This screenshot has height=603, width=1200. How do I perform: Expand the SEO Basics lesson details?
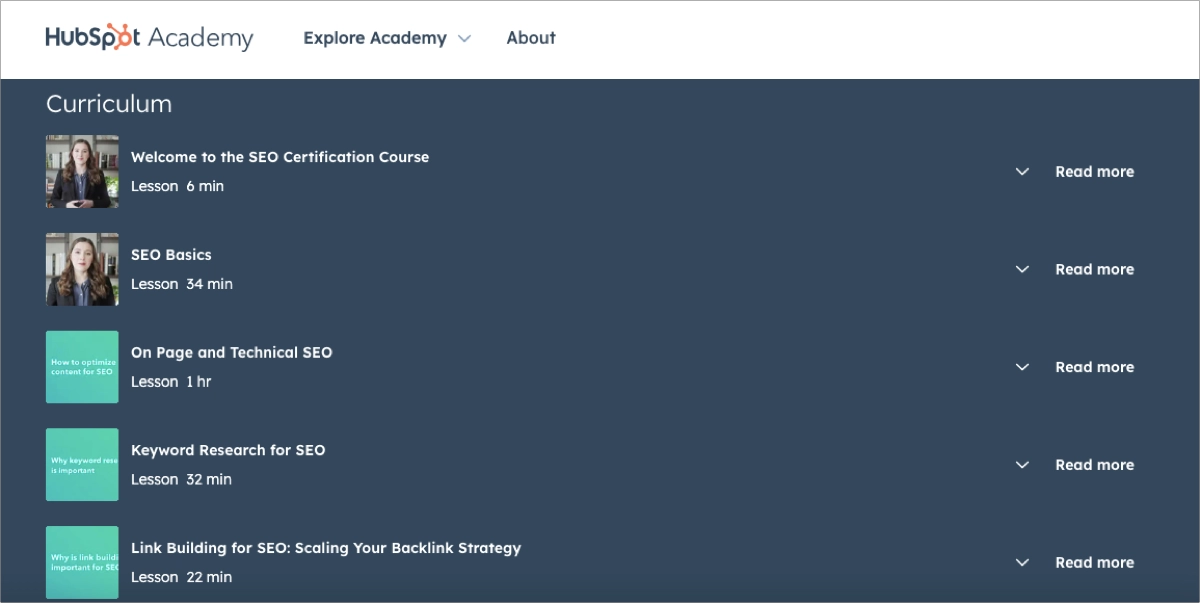tap(1022, 269)
